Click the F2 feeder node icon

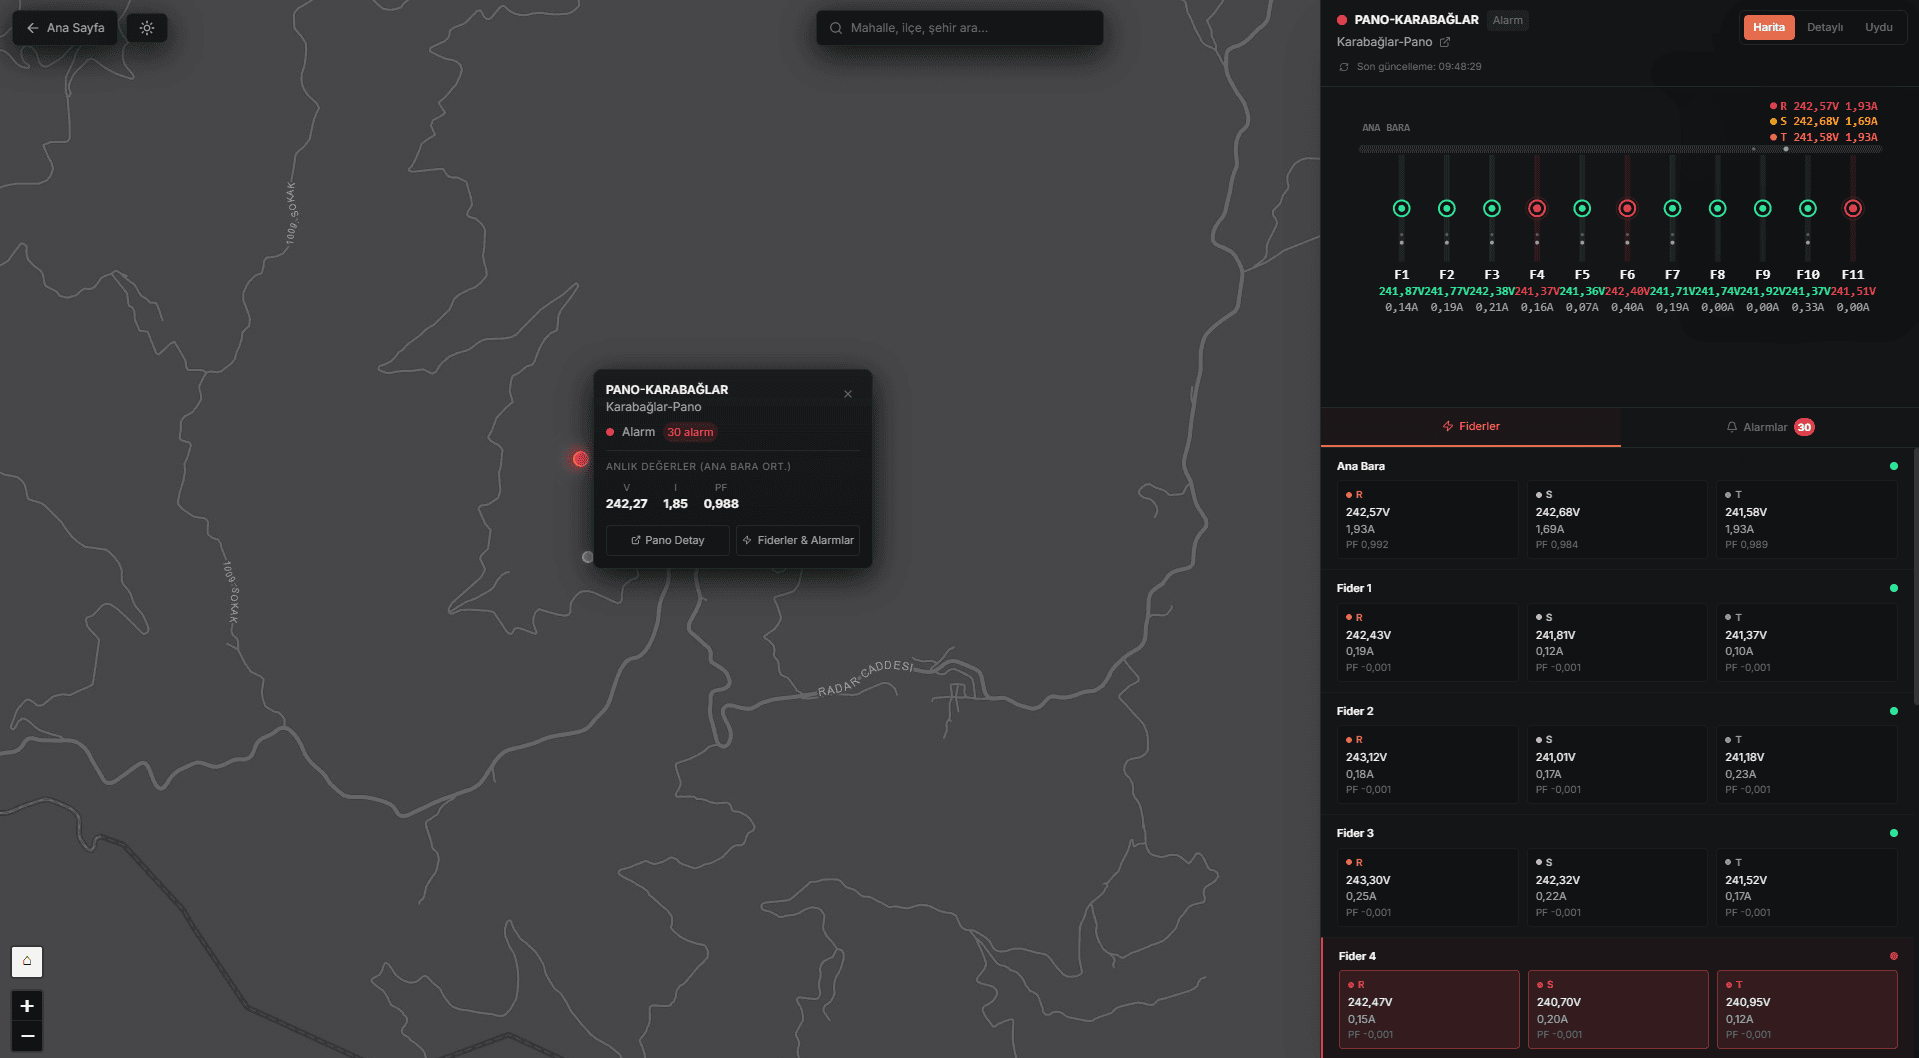1446,208
